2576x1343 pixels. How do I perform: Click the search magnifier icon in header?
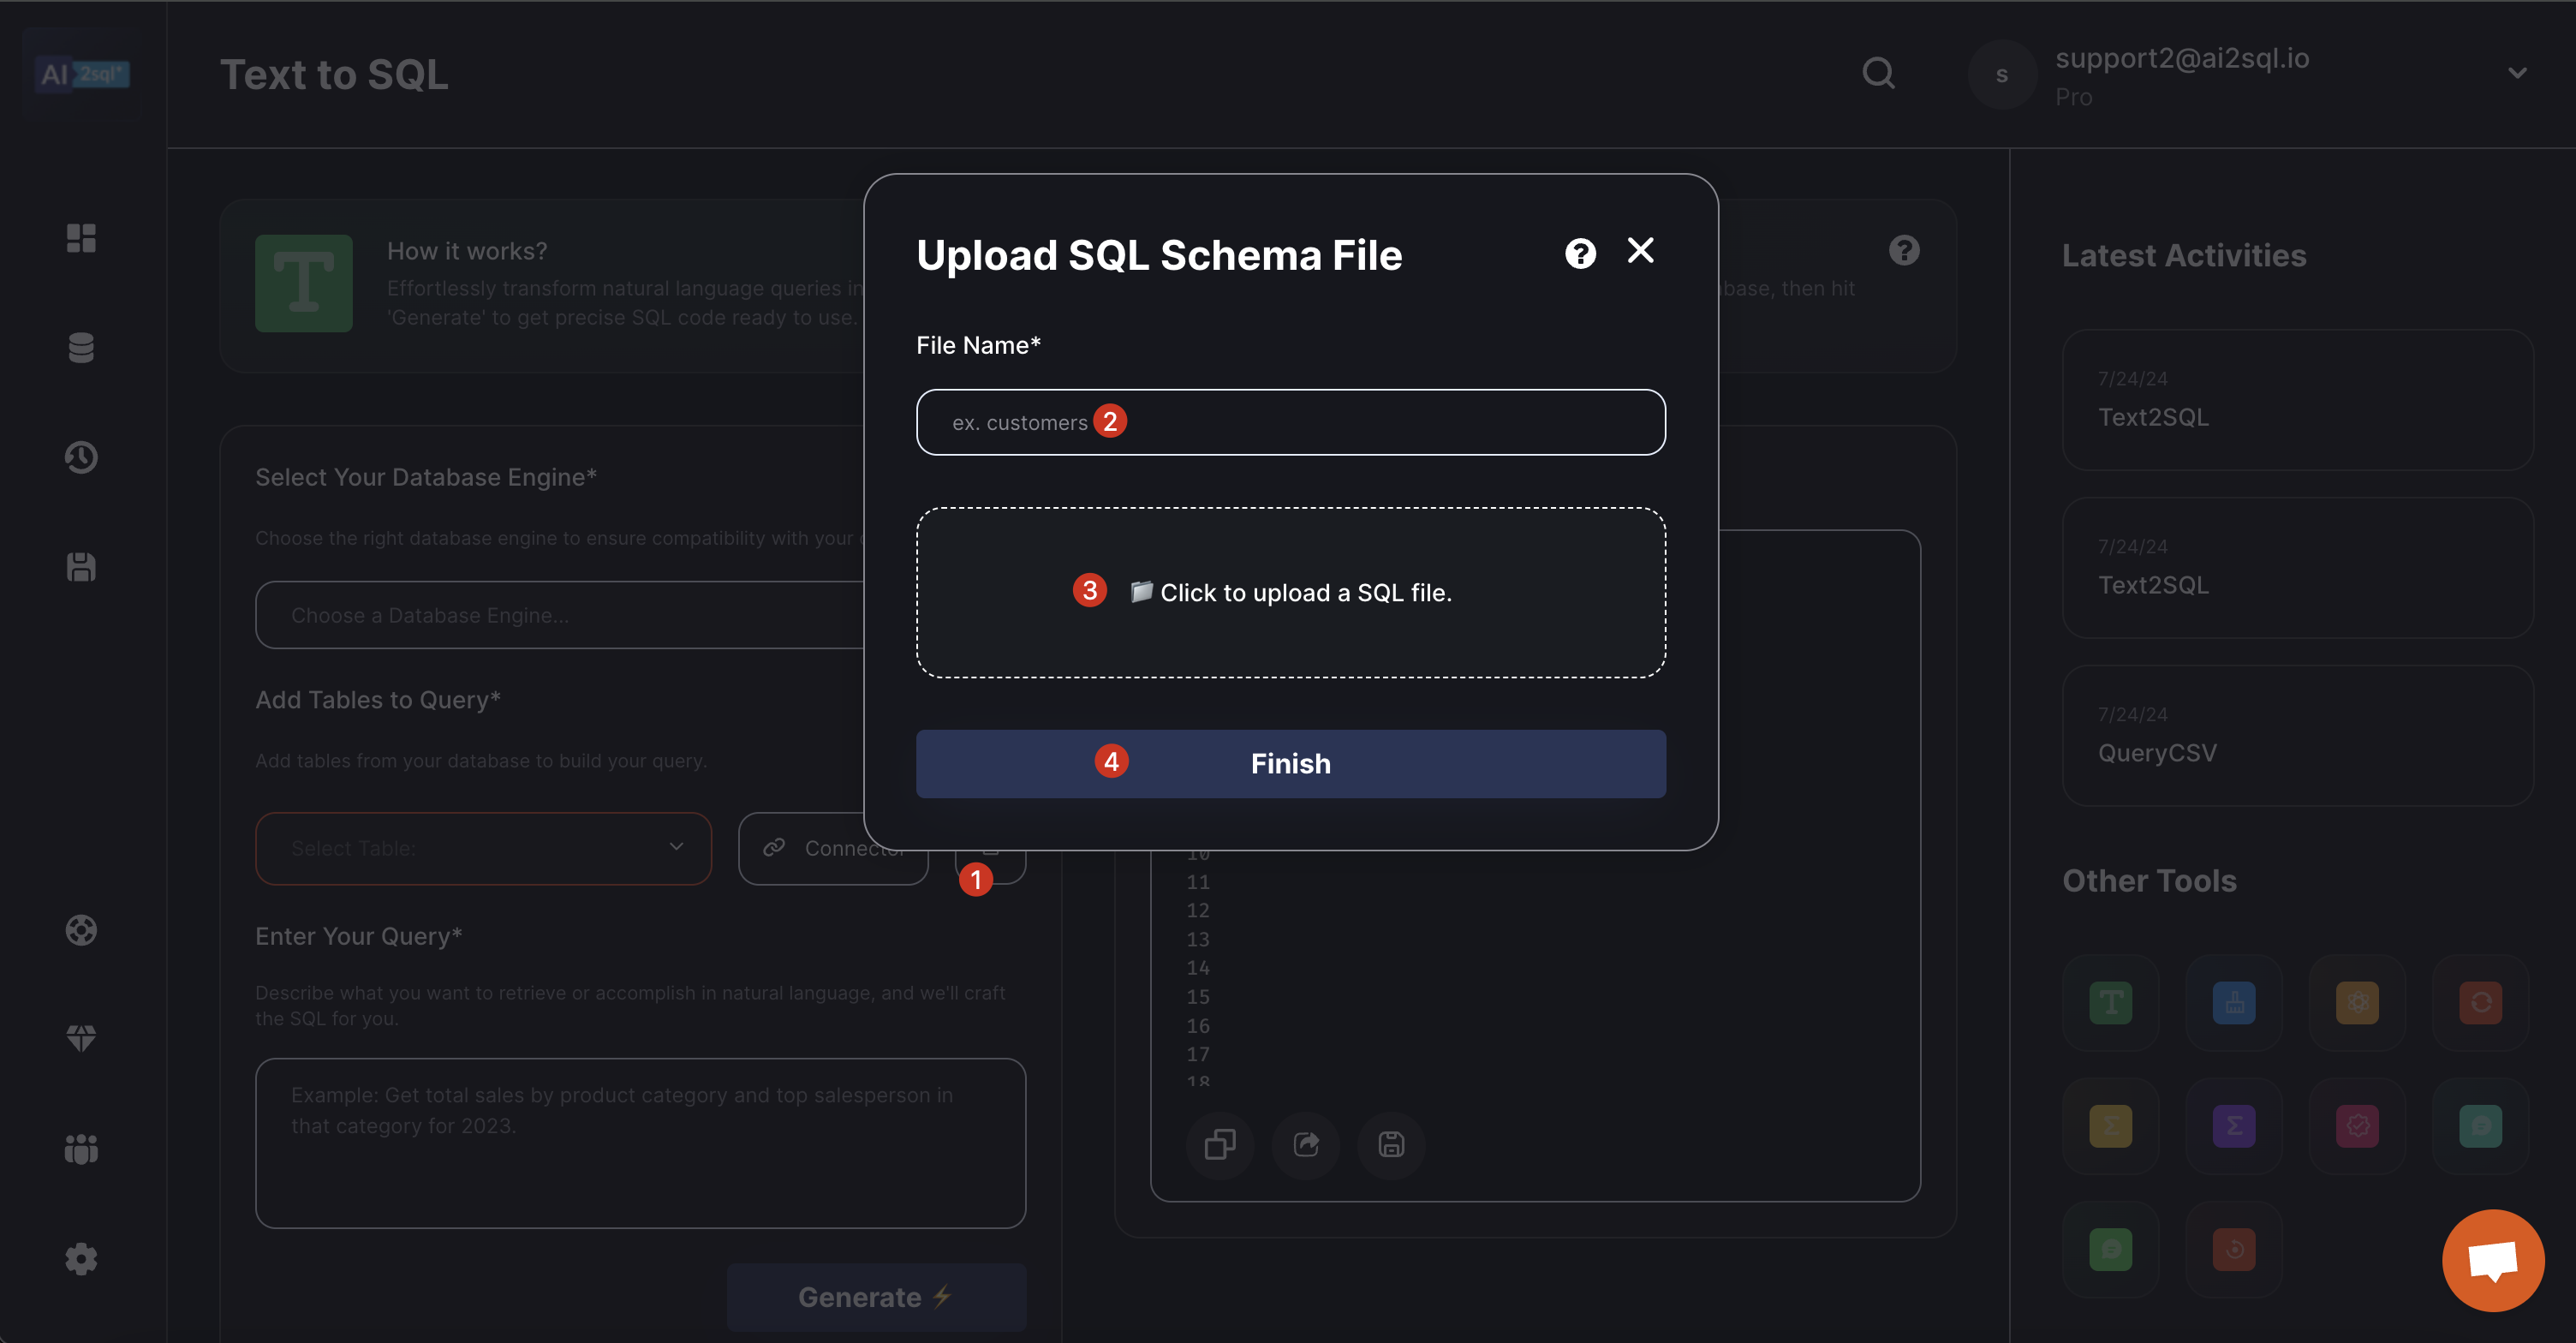pos(1878,73)
